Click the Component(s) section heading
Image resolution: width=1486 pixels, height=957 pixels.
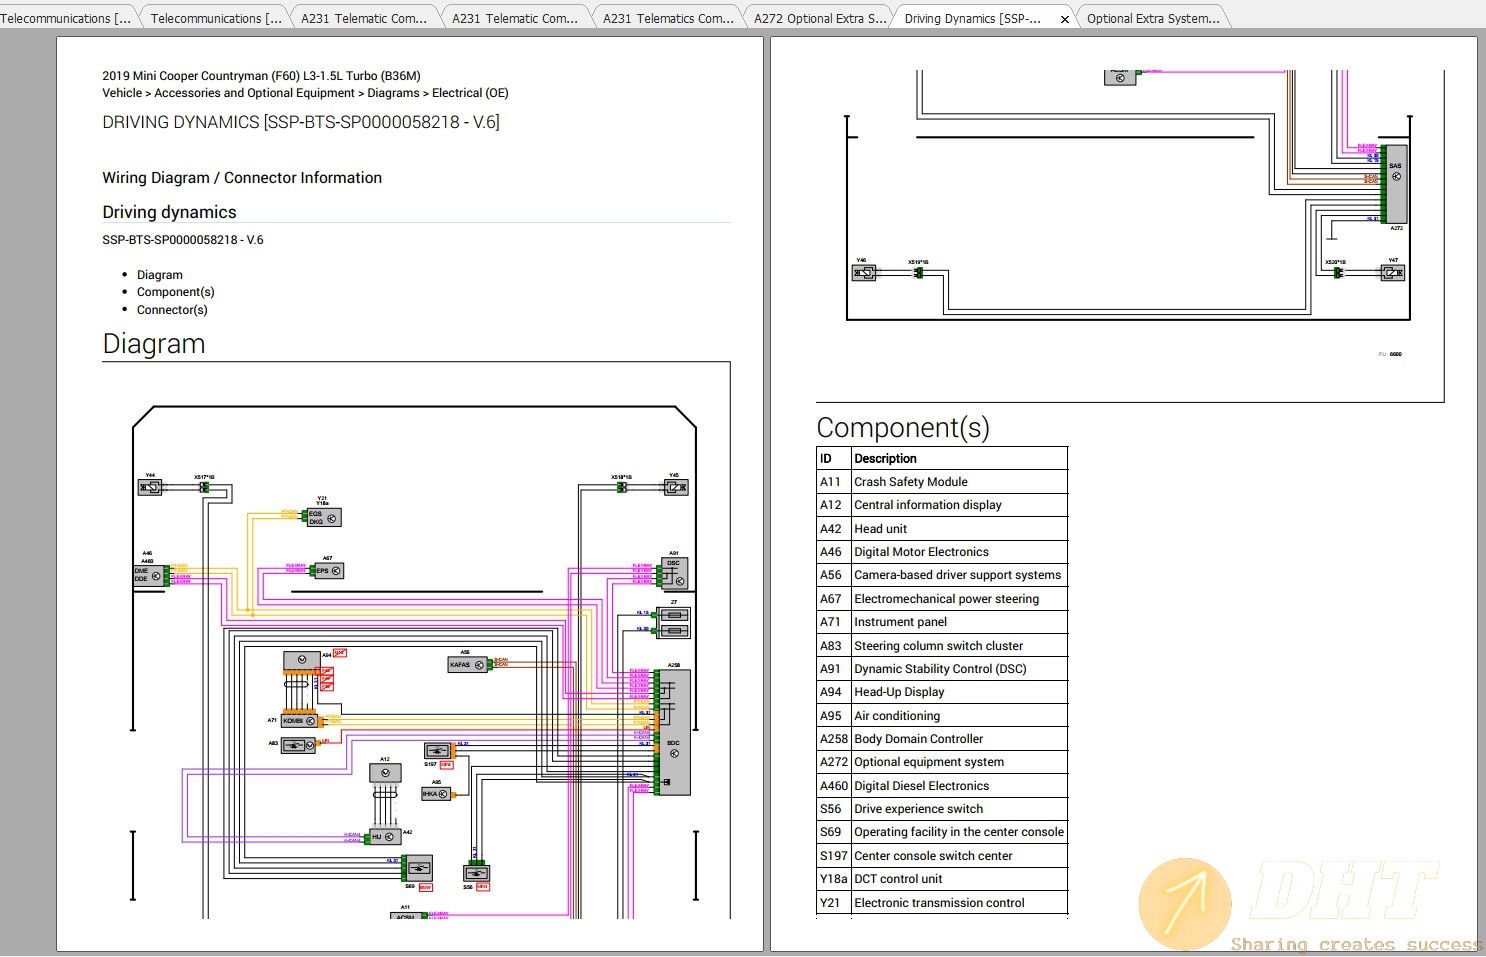(903, 428)
